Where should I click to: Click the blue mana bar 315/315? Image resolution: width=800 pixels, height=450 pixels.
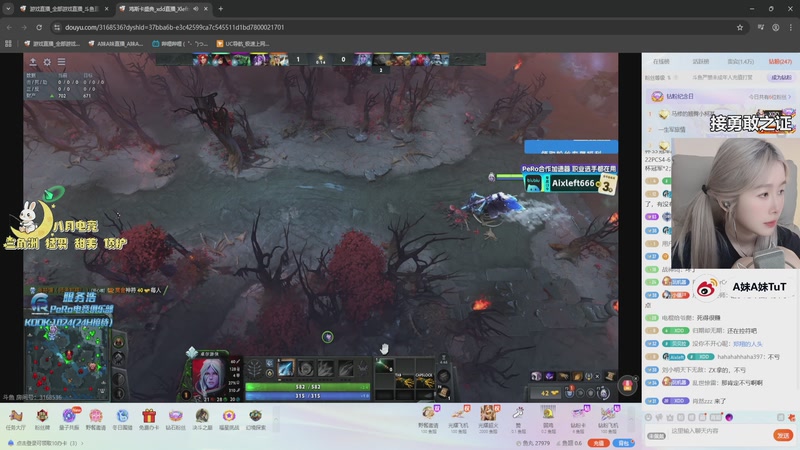308,396
